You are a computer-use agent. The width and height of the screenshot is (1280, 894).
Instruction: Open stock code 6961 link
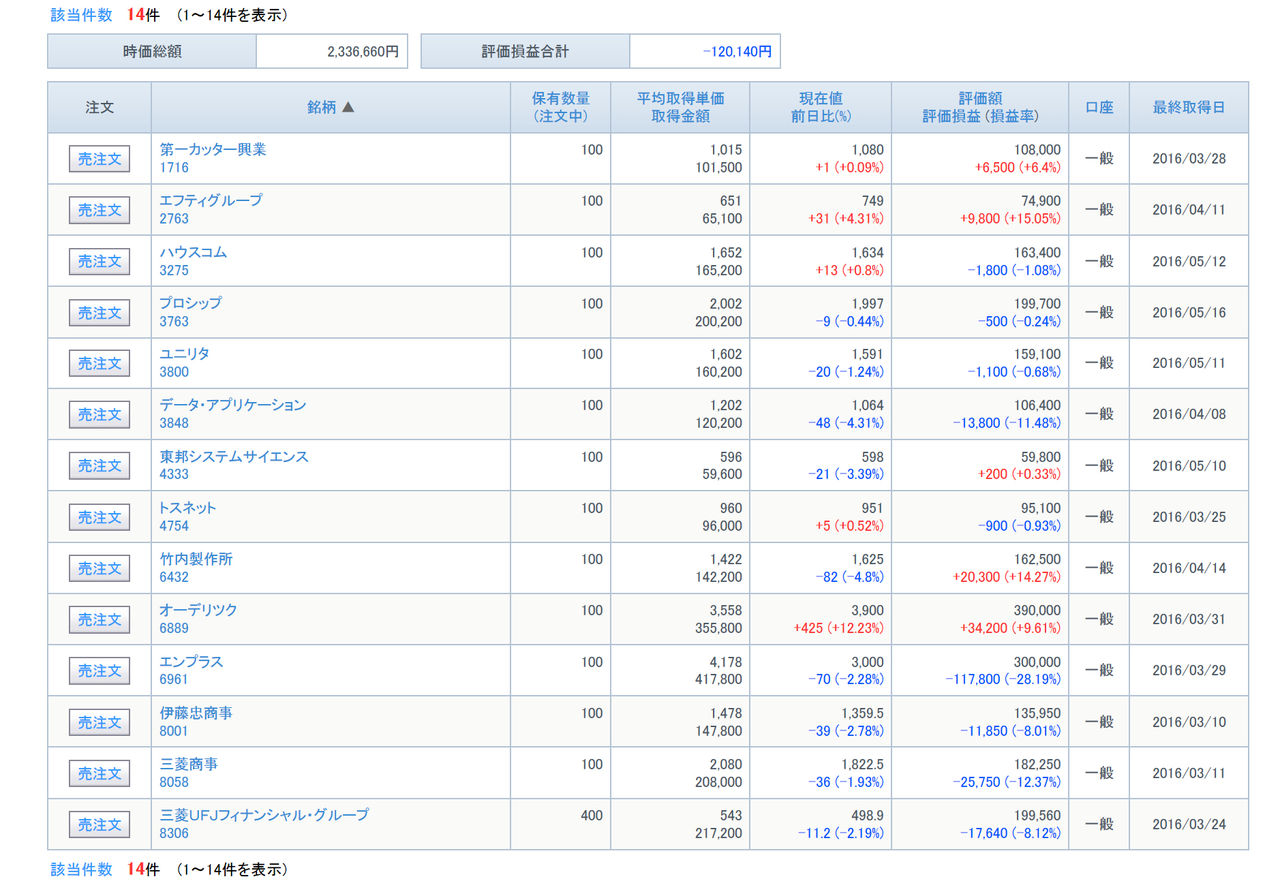[x=174, y=680]
